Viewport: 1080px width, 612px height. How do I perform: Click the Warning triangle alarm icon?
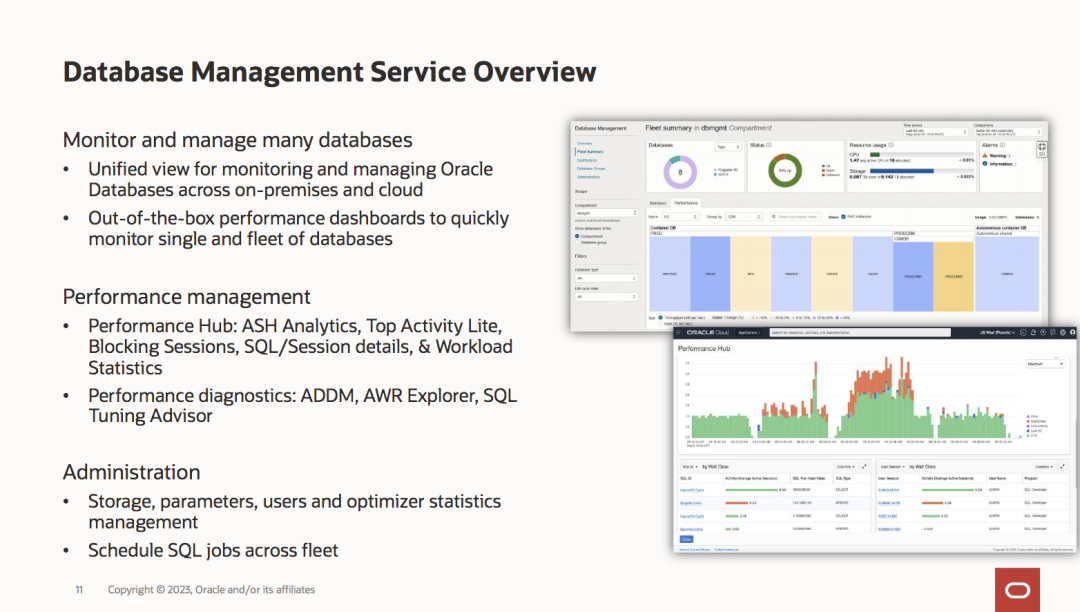pyautogui.click(x=985, y=156)
